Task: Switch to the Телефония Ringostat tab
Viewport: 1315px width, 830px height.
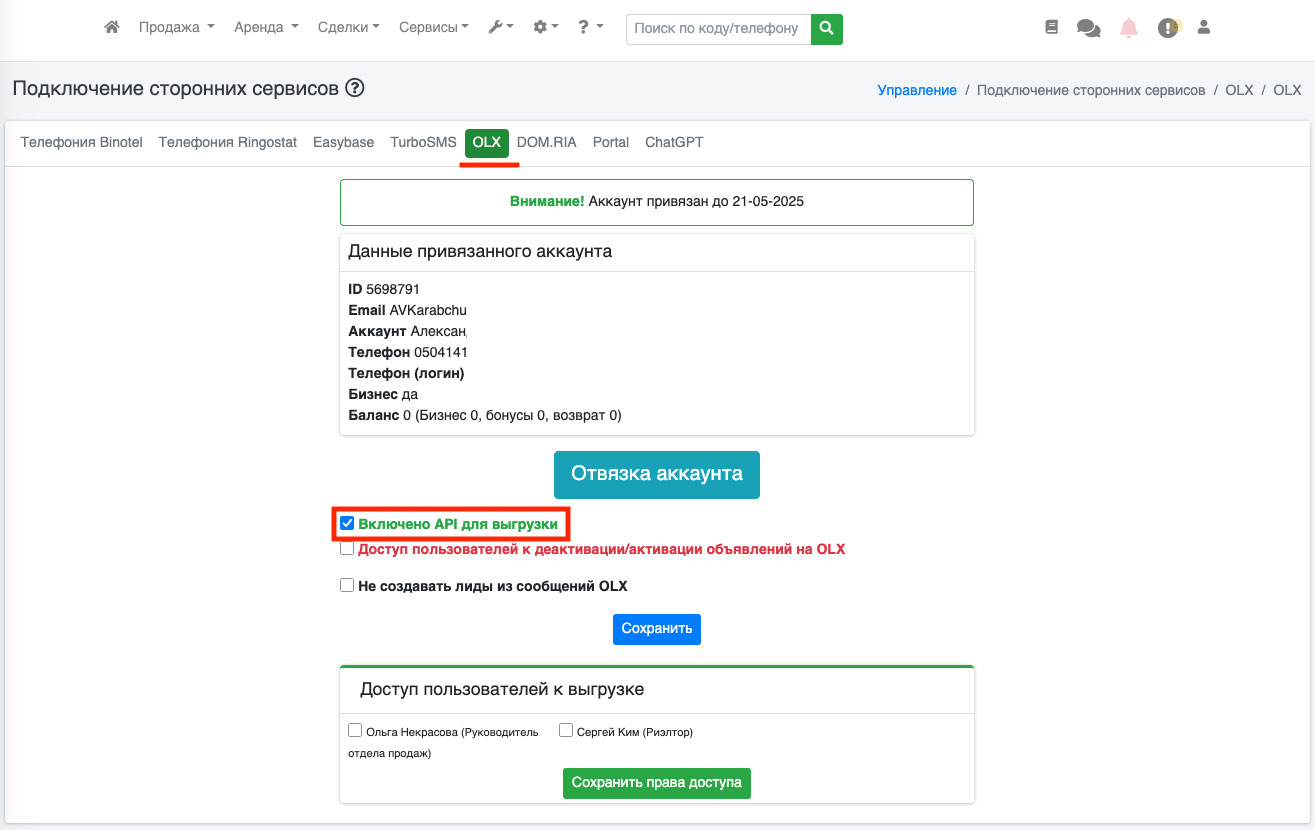Action: pyautogui.click(x=228, y=142)
